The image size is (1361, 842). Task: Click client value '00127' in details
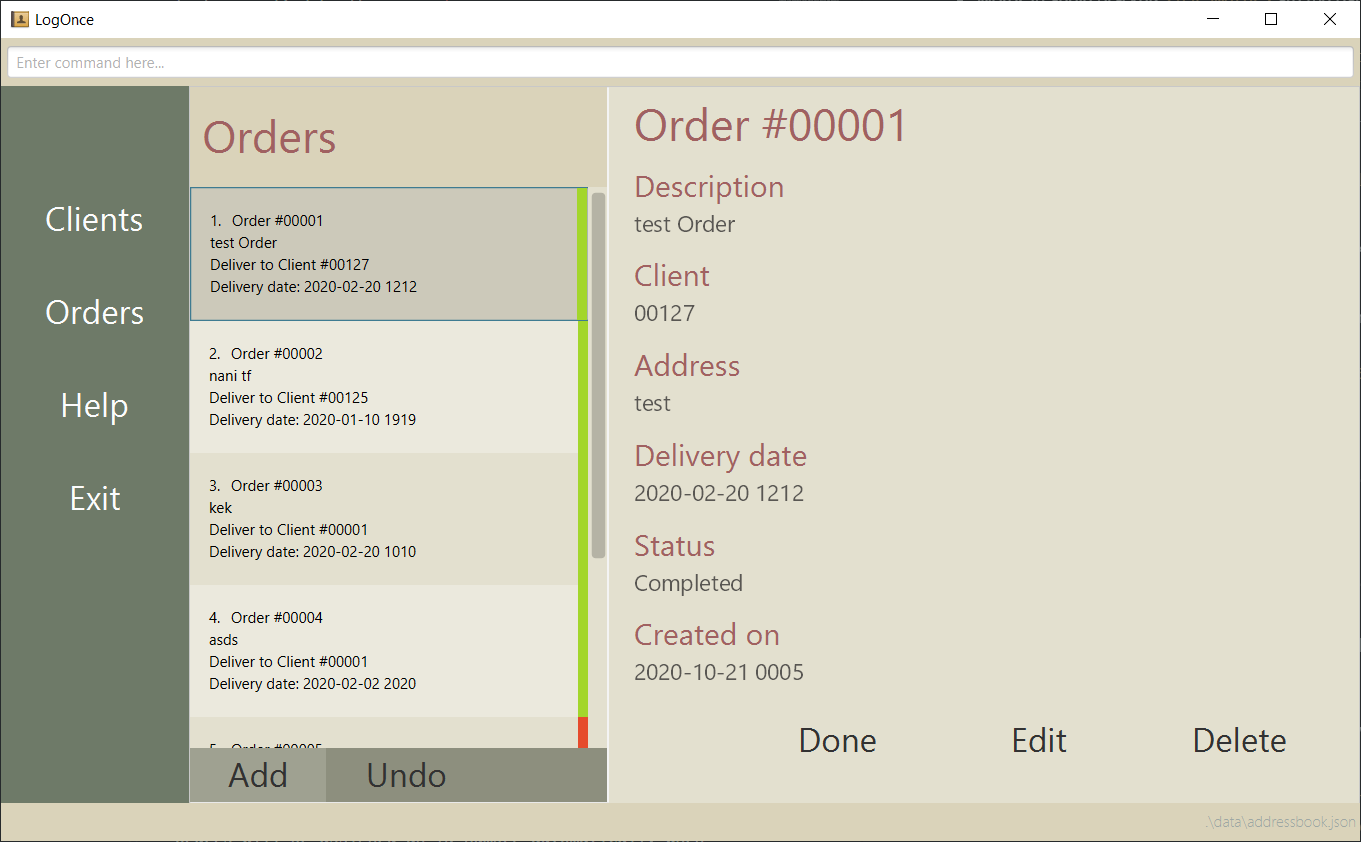pos(664,313)
